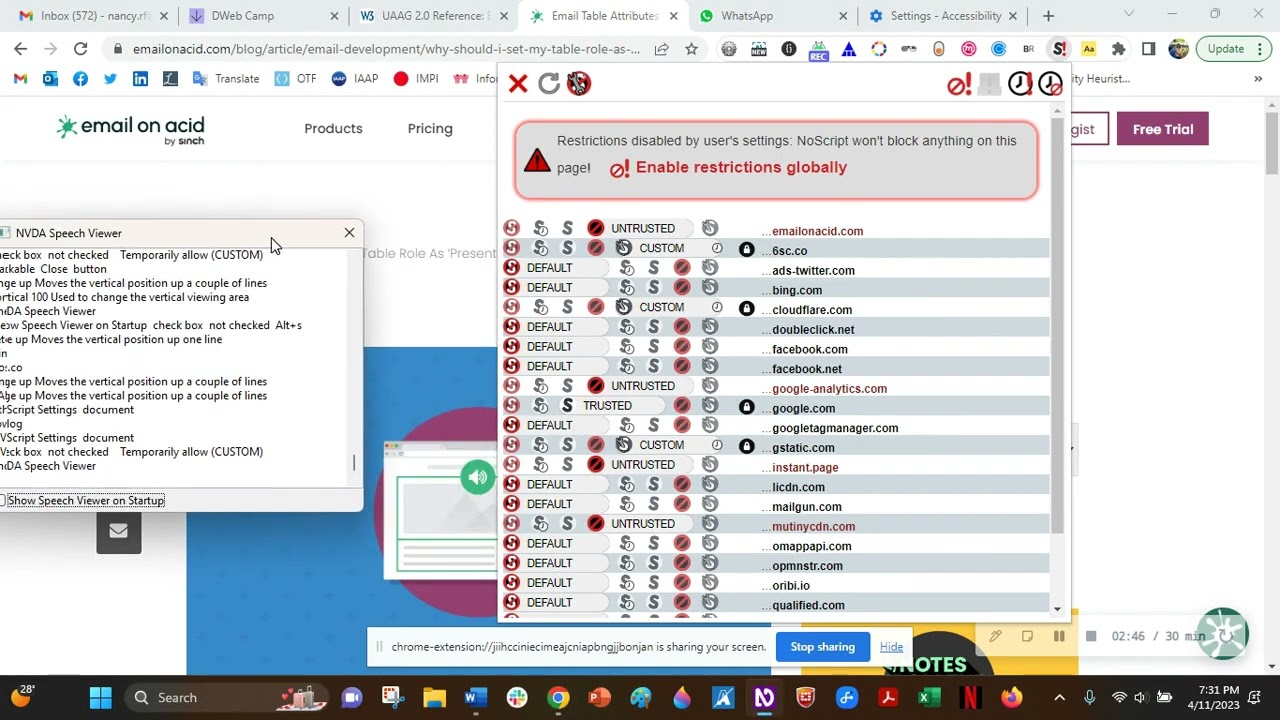Open Chrome tab search chevron
This screenshot has height=720, width=1280.
[1129, 15]
